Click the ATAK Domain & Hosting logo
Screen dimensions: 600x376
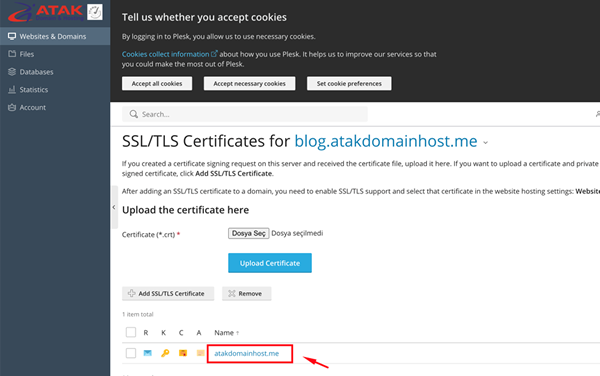point(46,13)
